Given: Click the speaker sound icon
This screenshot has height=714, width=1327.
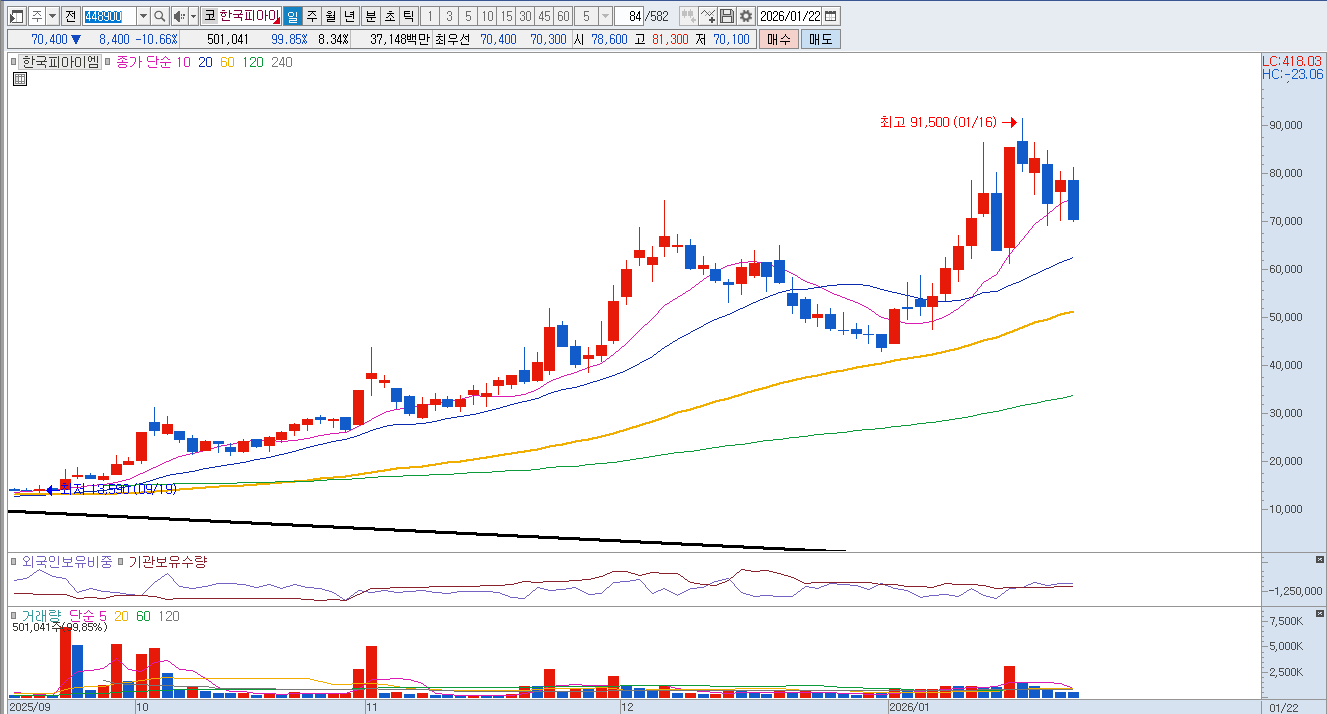Looking at the screenshot, I should tap(178, 16).
